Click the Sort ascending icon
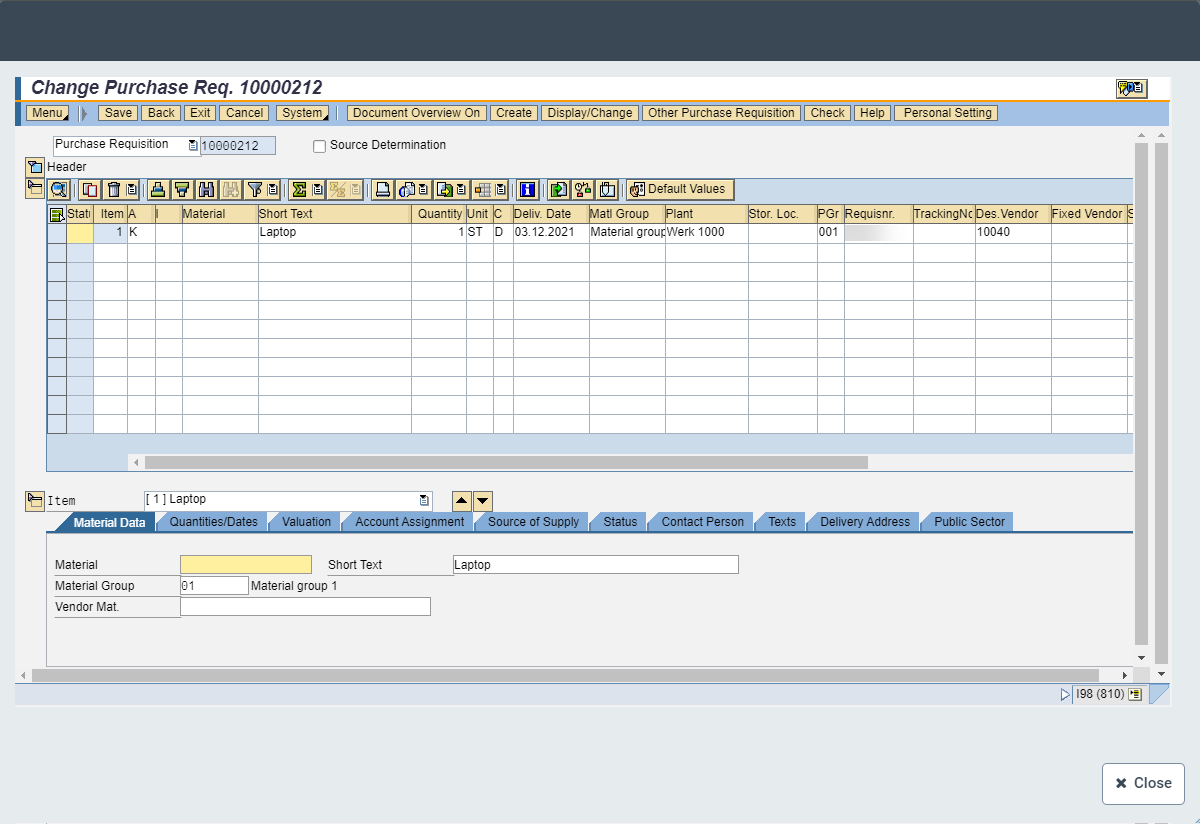The height and width of the screenshot is (824, 1200). (x=157, y=189)
